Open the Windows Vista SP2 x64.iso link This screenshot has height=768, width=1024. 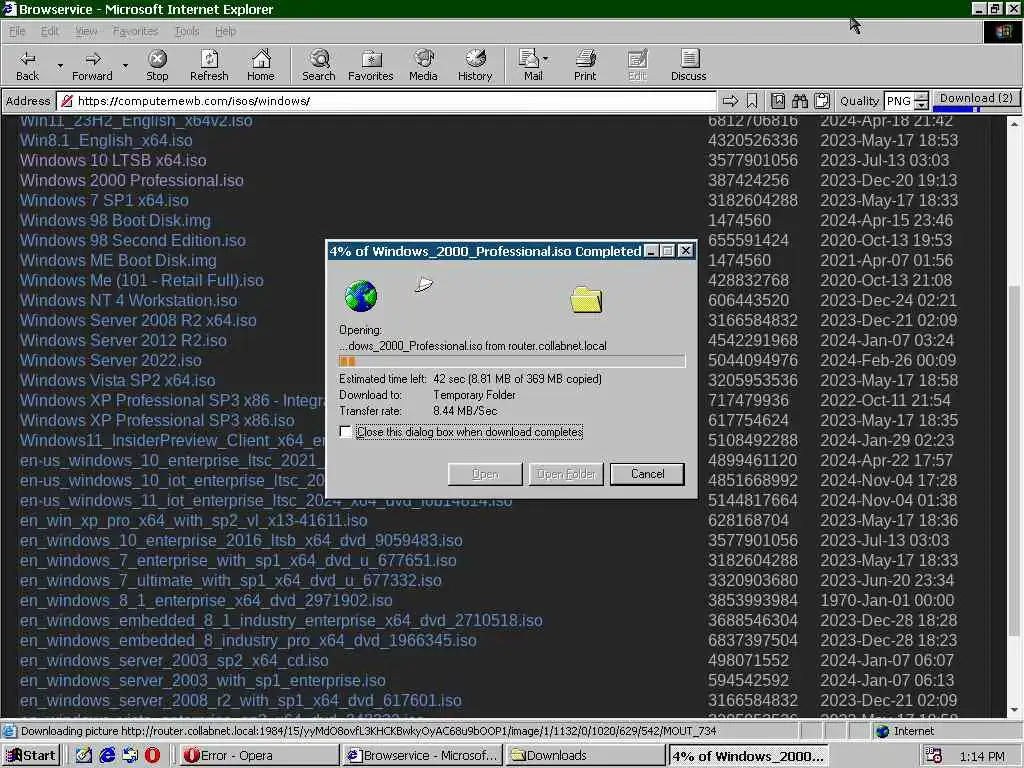click(118, 380)
